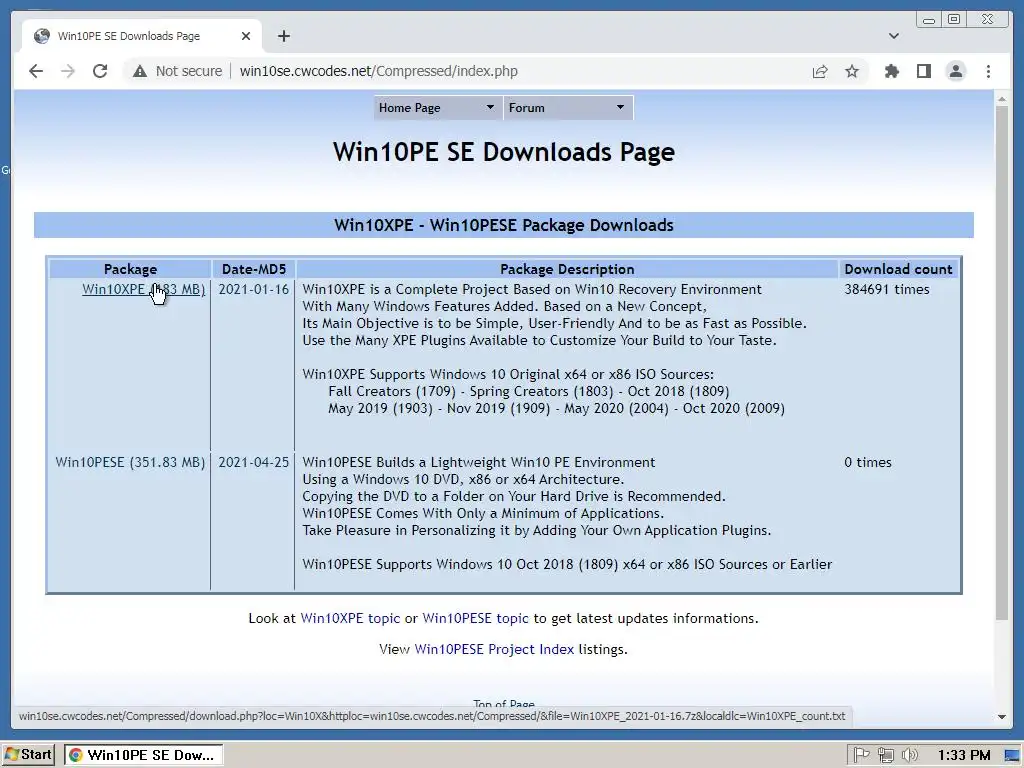This screenshot has height=768, width=1024.
Task: Click the Win10PESE (351.83 MB) package
Action: tap(130, 462)
